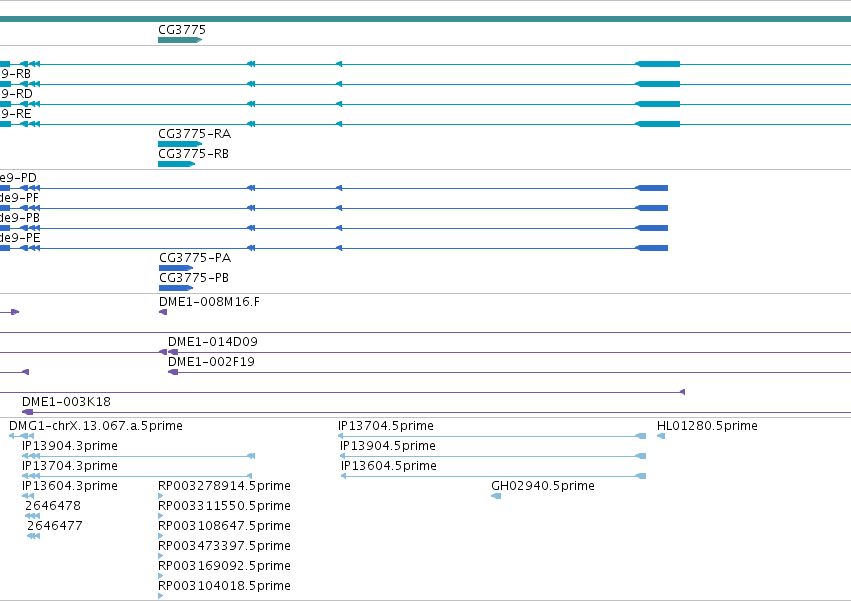Select the IP13704.5prime right end block
The width and height of the screenshot is (851, 601).
tap(640, 436)
